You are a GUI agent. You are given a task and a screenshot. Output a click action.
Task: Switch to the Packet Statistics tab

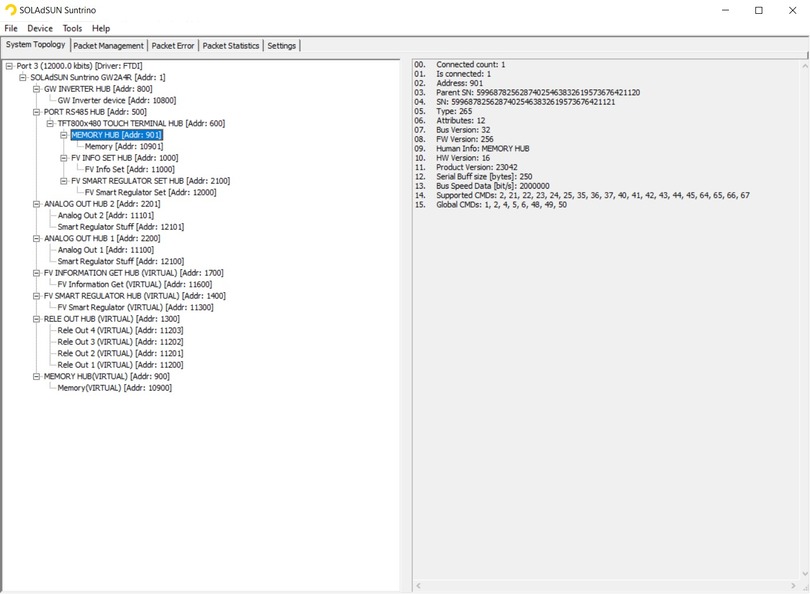pyautogui.click(x=231, y=46)
